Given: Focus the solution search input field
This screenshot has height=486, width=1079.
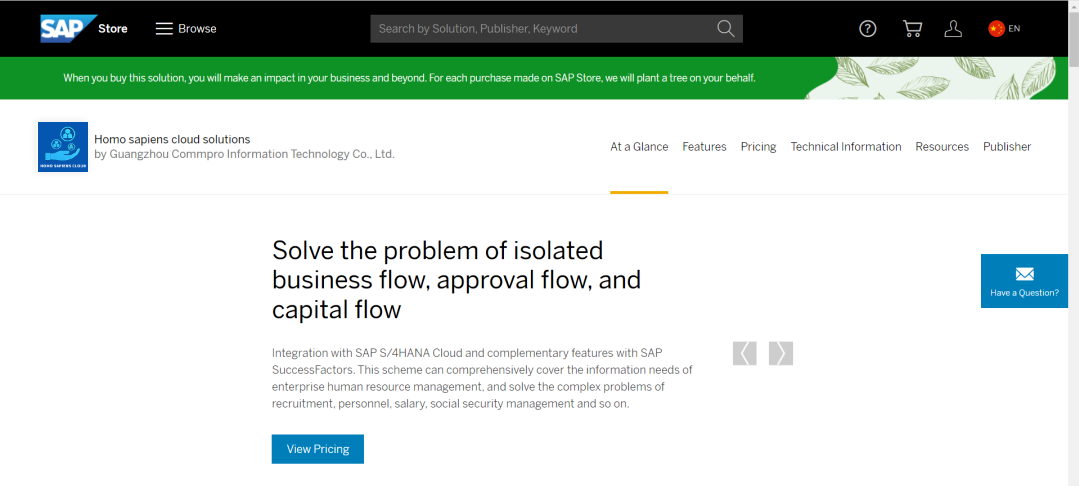Looking at the screenshot, I should (540, 28).
